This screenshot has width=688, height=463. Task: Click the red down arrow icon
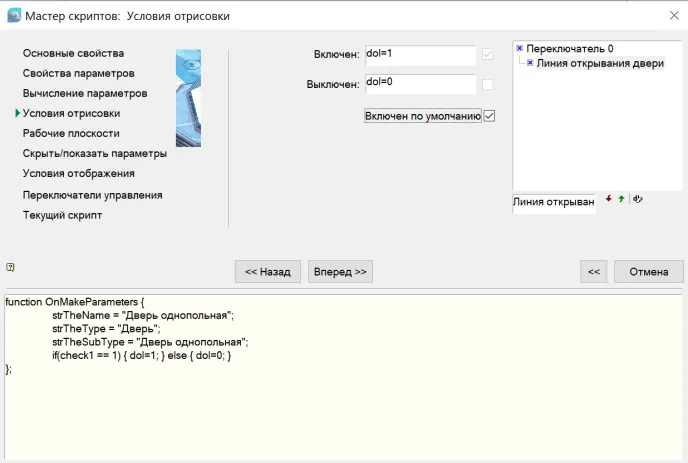[609, 199]
